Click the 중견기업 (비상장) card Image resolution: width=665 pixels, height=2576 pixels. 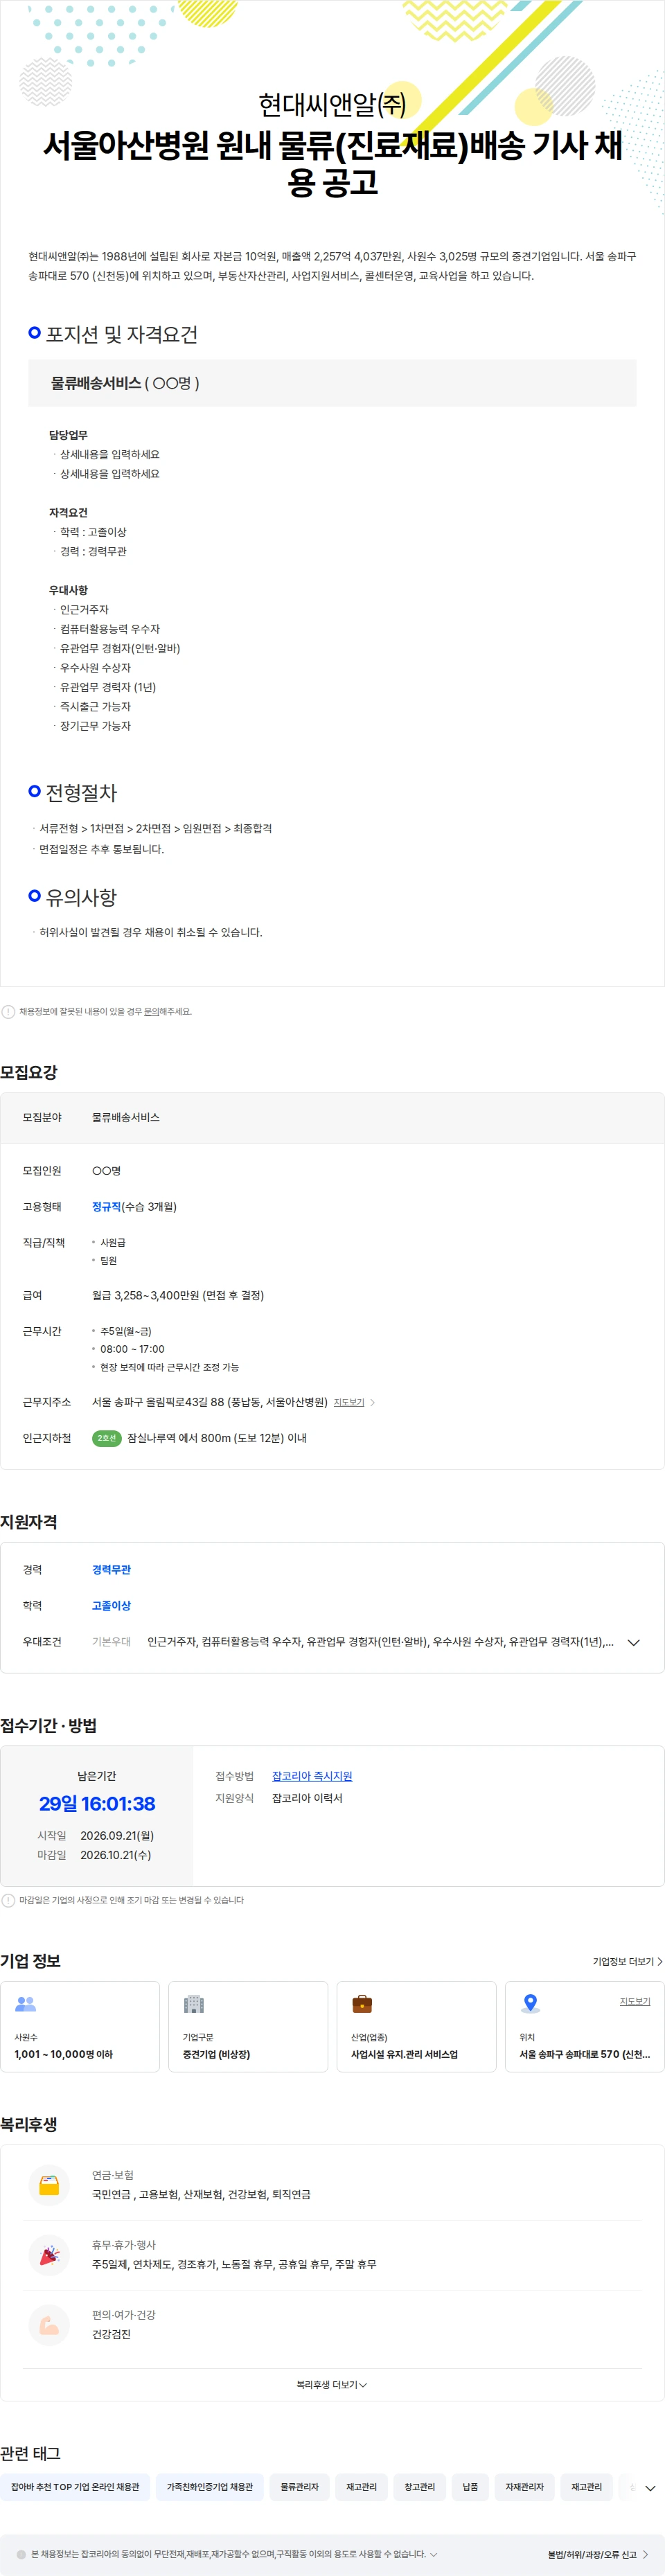click(248, 2026)
